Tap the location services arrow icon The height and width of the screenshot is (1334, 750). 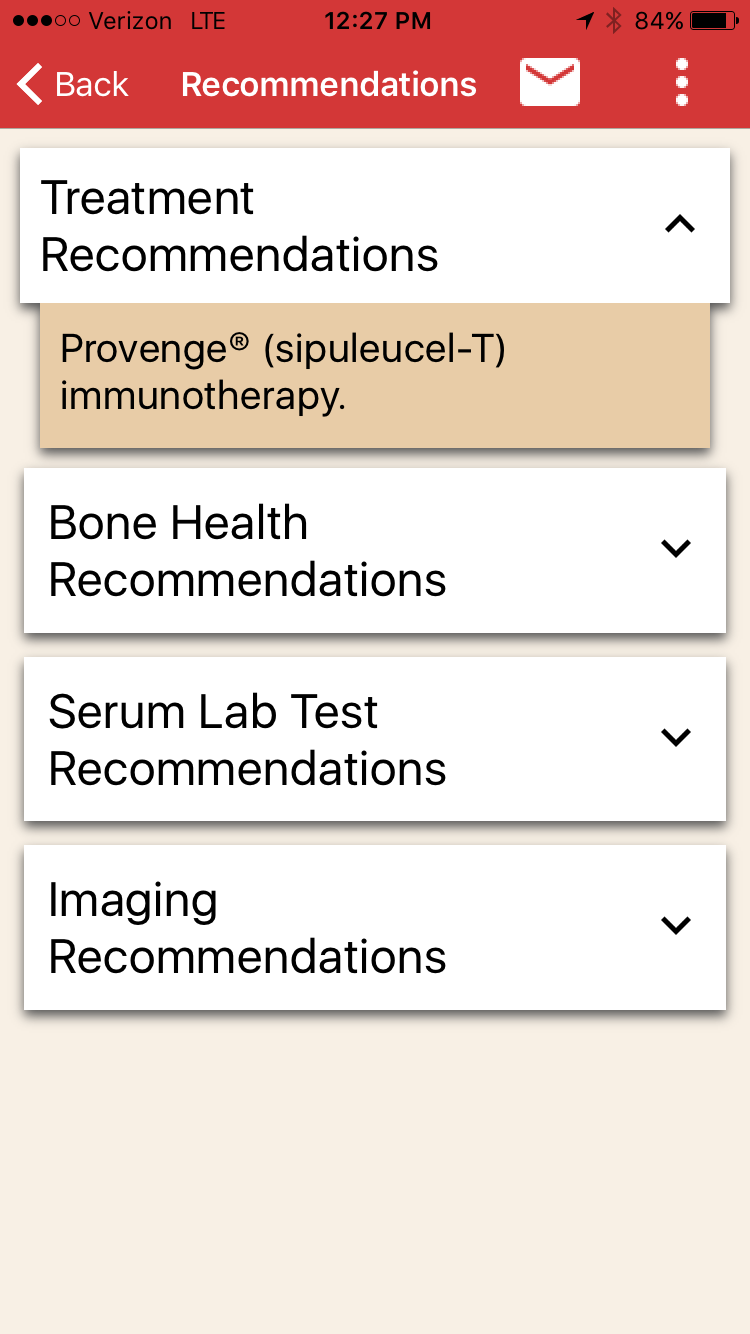pyautogui.click(x=585, y=21)
